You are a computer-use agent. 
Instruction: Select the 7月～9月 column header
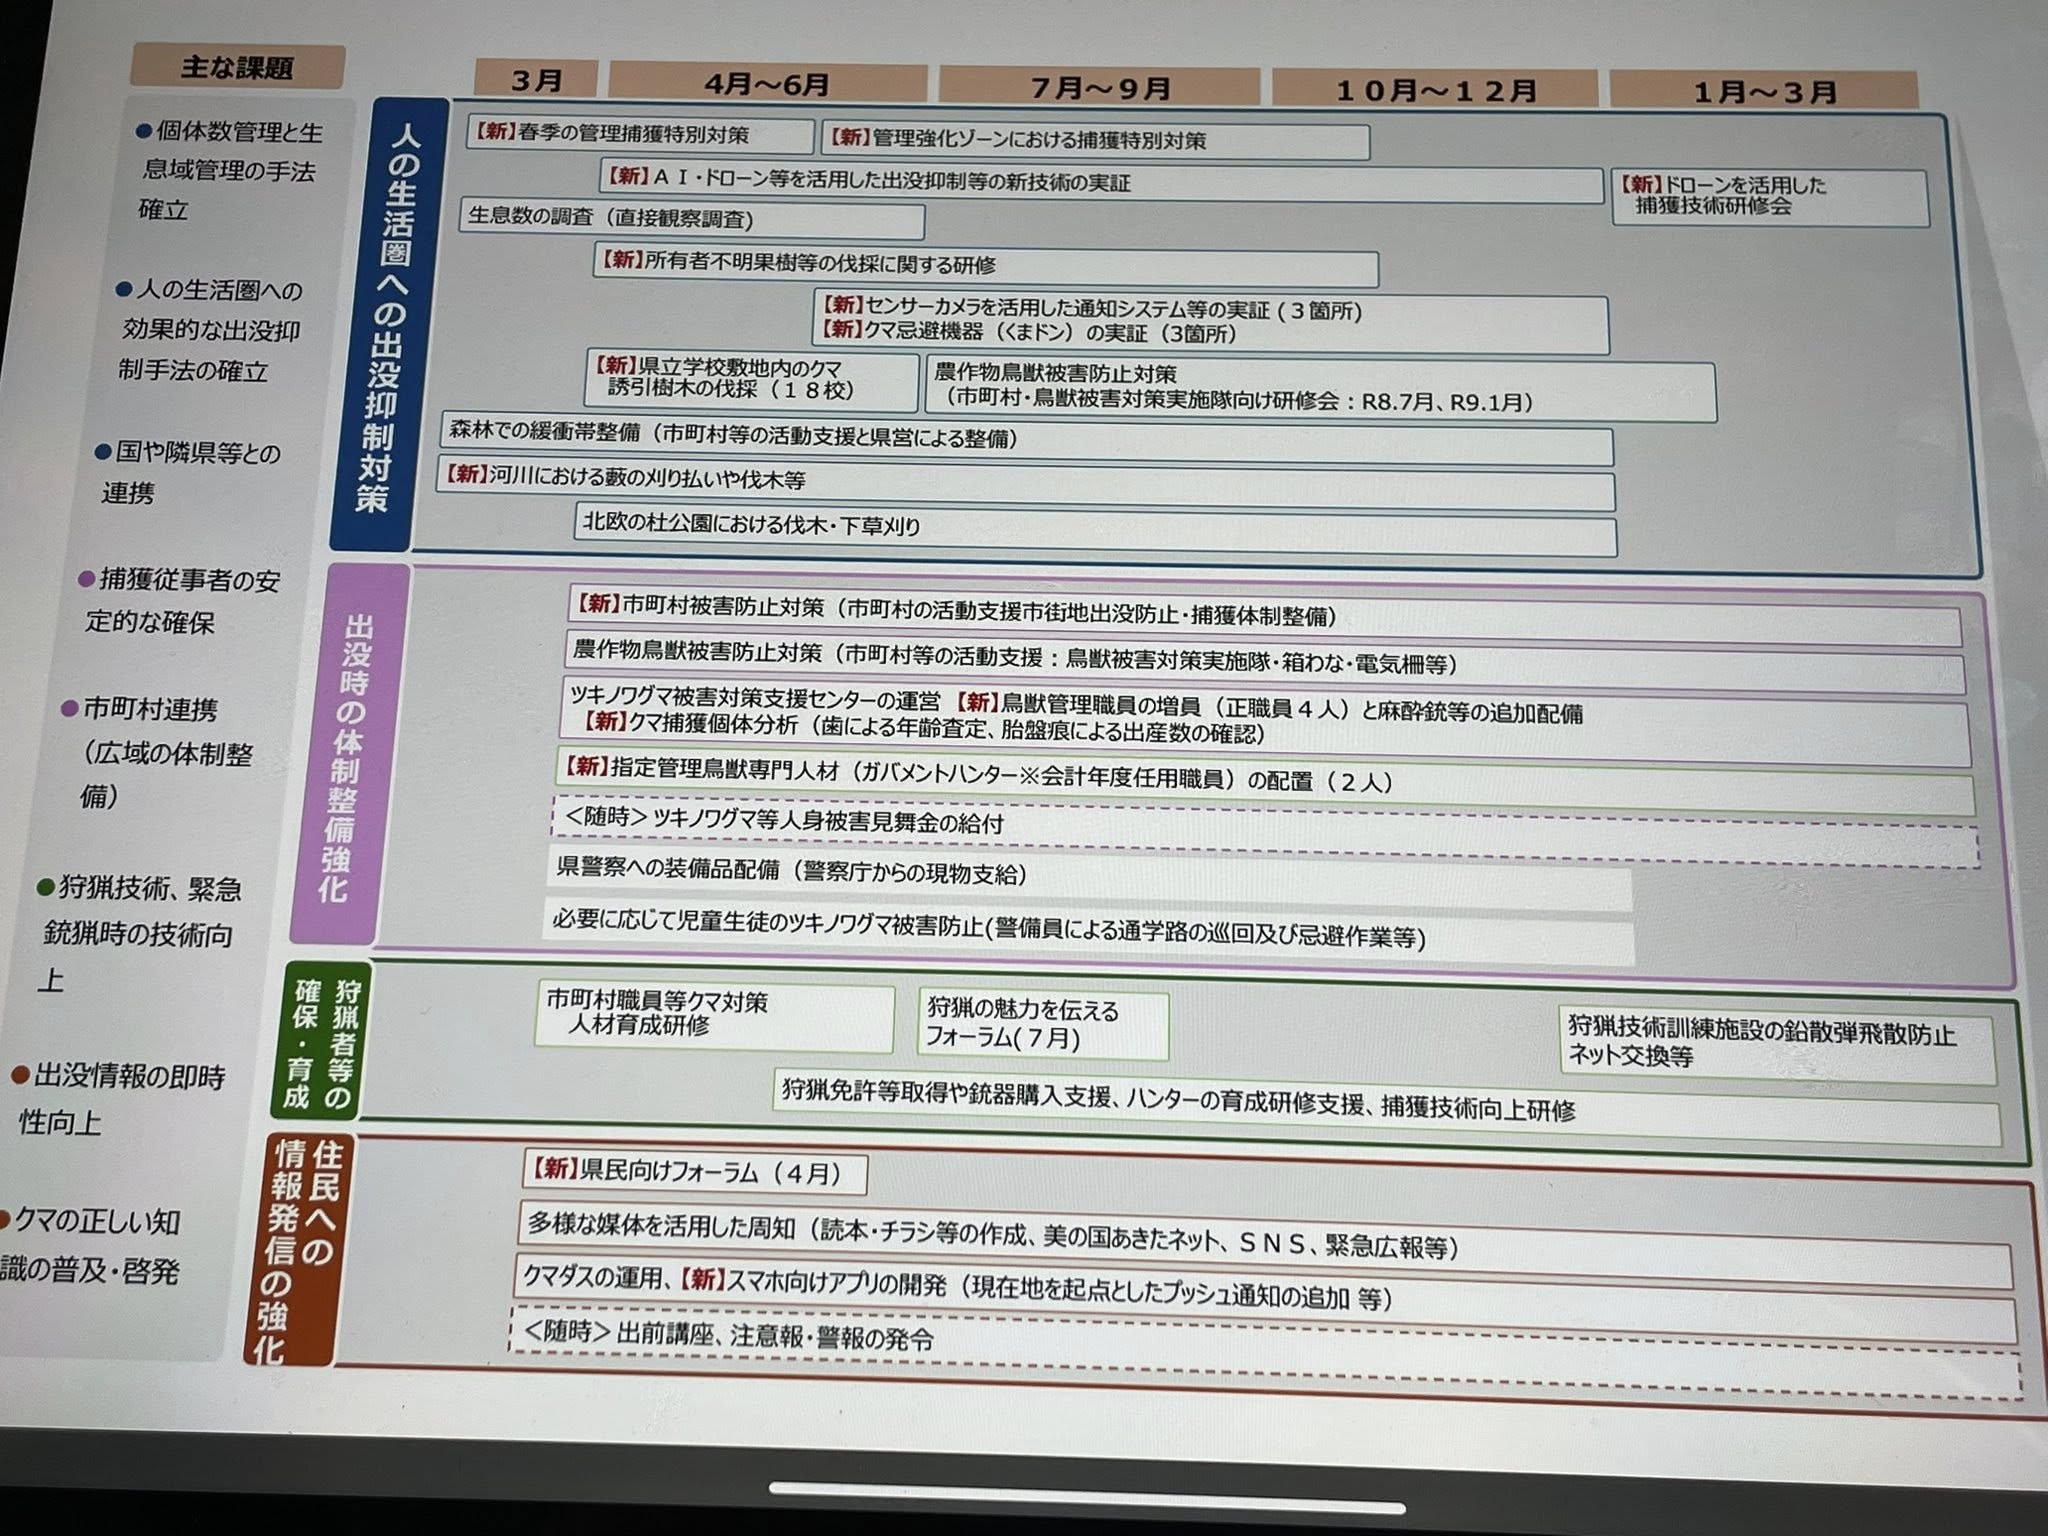coord(1100,88)
